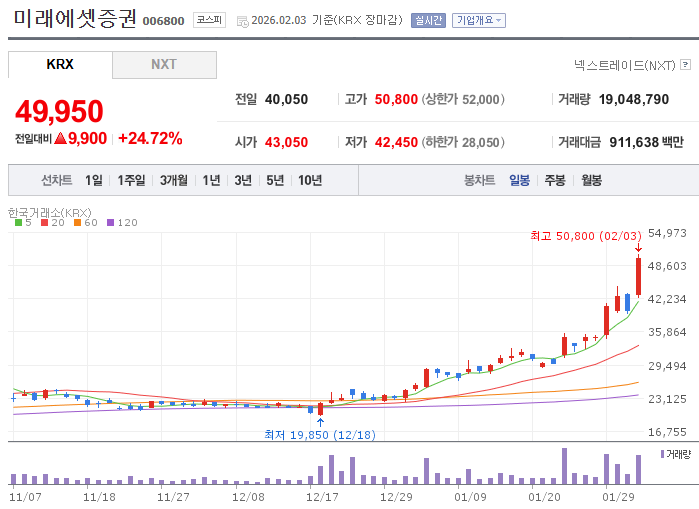Click the 최고 50,800 (02/03) chart annotation
The image size is (699, 509).
(586, 236)
